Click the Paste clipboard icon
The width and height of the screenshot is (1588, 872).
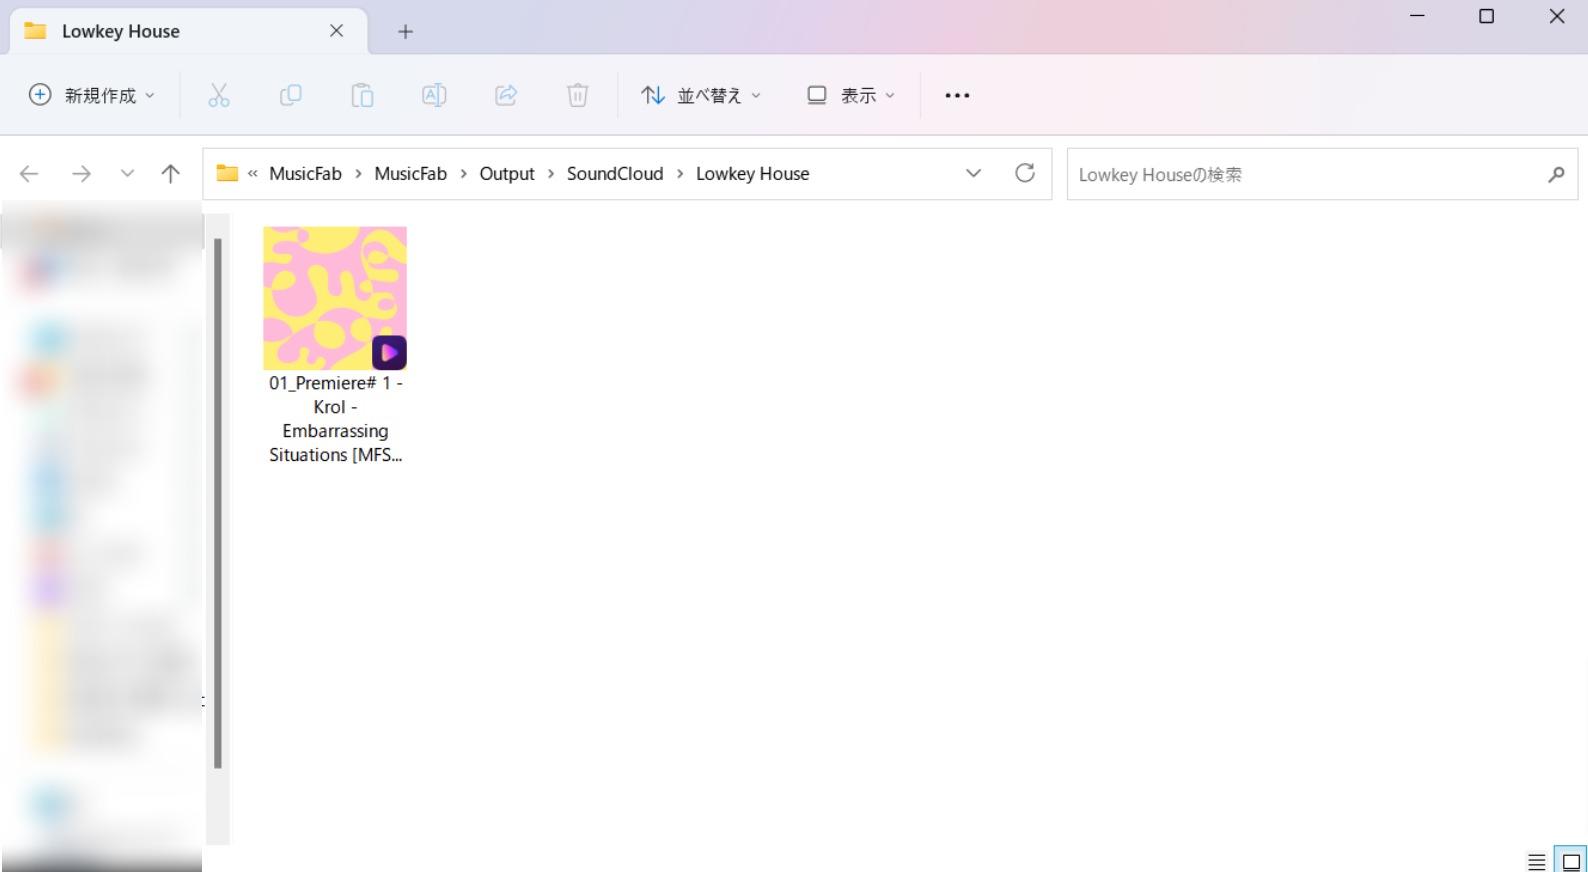362,95
